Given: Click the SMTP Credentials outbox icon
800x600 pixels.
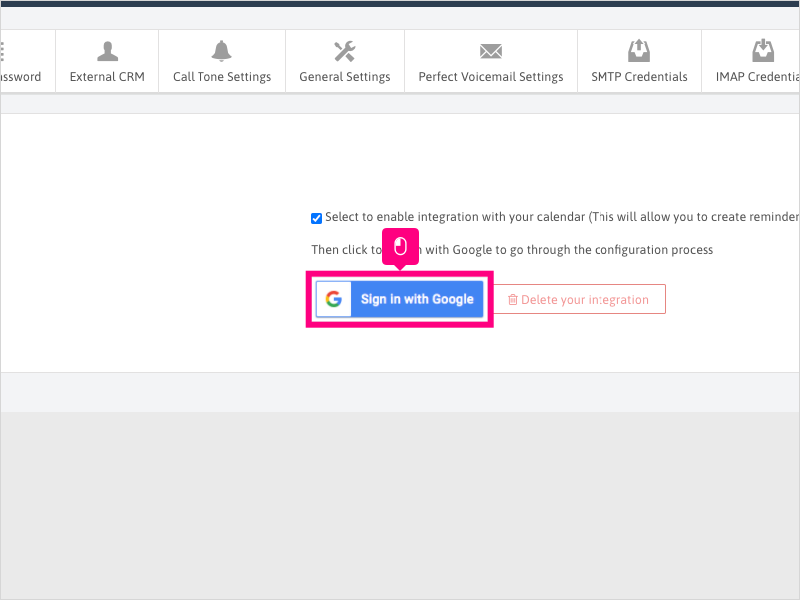Looking at the screenshot, I should tap(639, 51).
